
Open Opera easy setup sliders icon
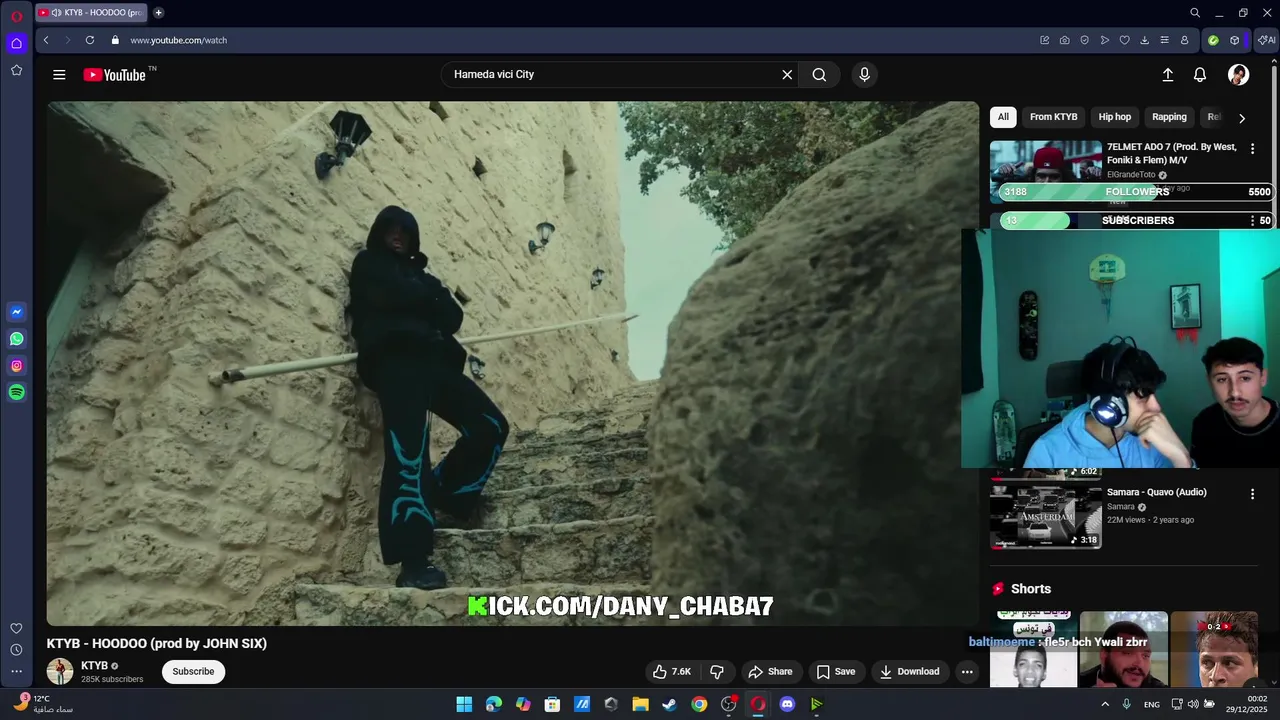[x=1164, y=40]
